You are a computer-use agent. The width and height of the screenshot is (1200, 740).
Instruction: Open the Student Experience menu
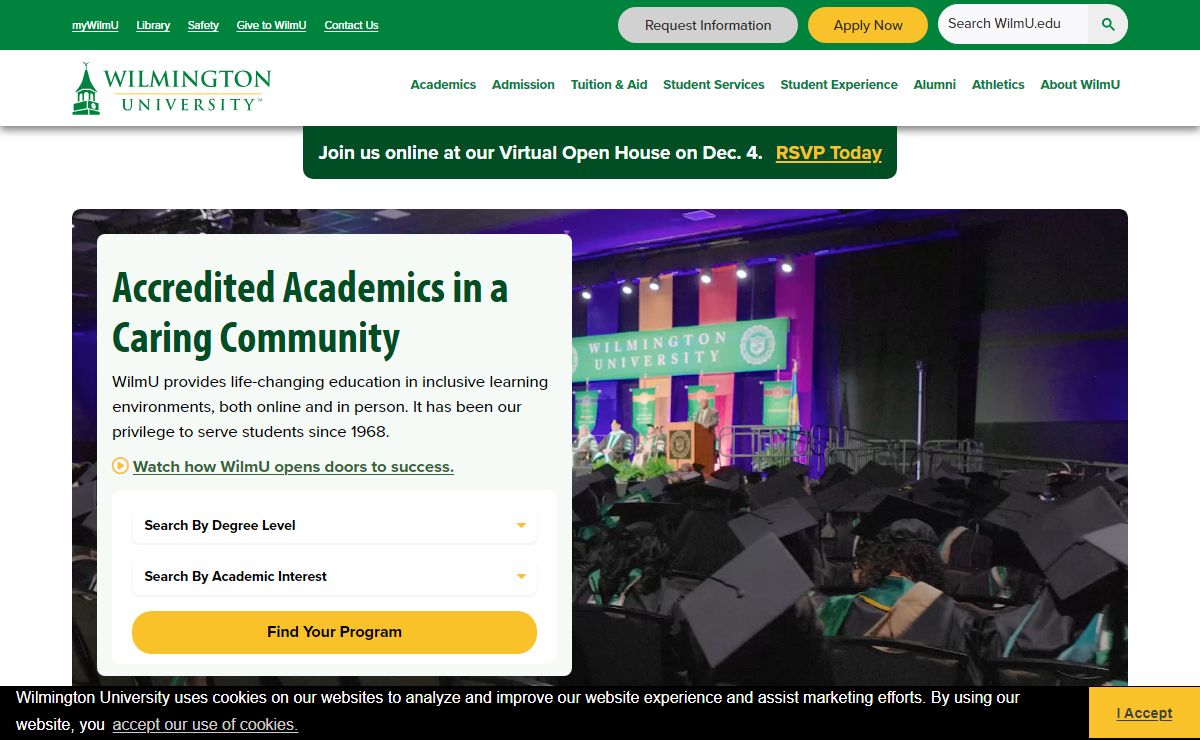click(839, 85)
